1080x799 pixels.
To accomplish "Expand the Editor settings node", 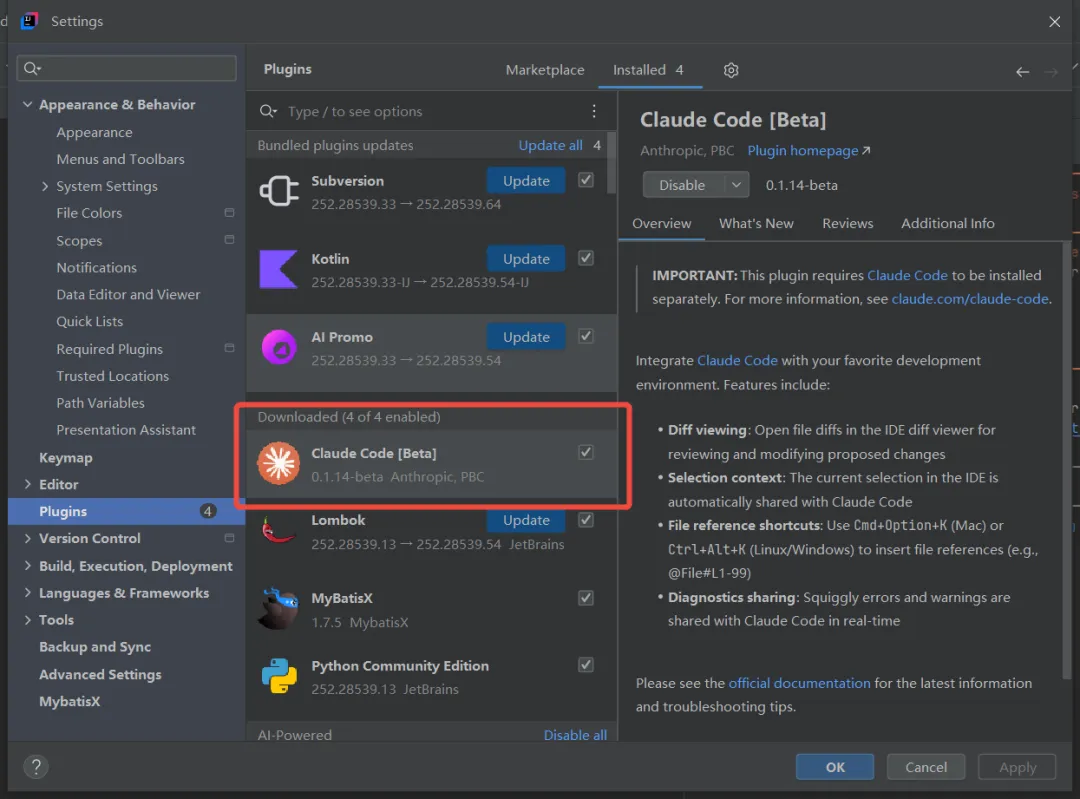I will pos(28,484).
